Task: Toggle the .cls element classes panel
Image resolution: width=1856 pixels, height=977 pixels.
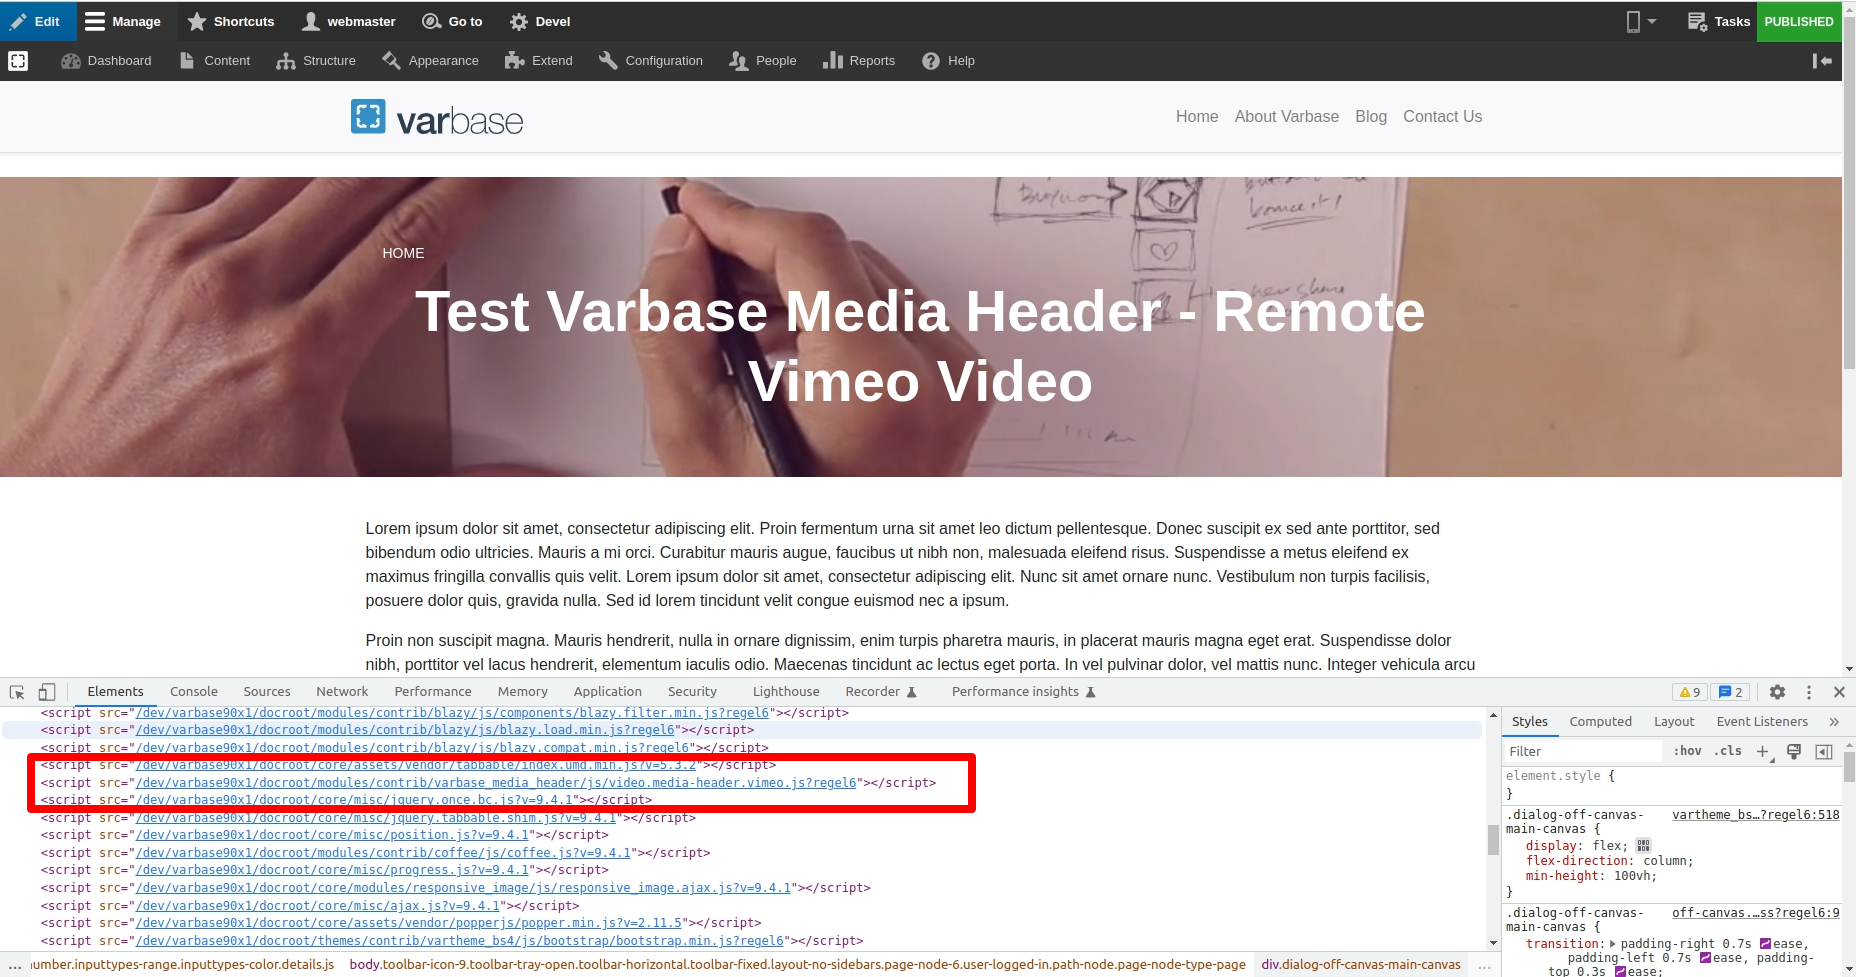Action: [x=1728, y=751]
